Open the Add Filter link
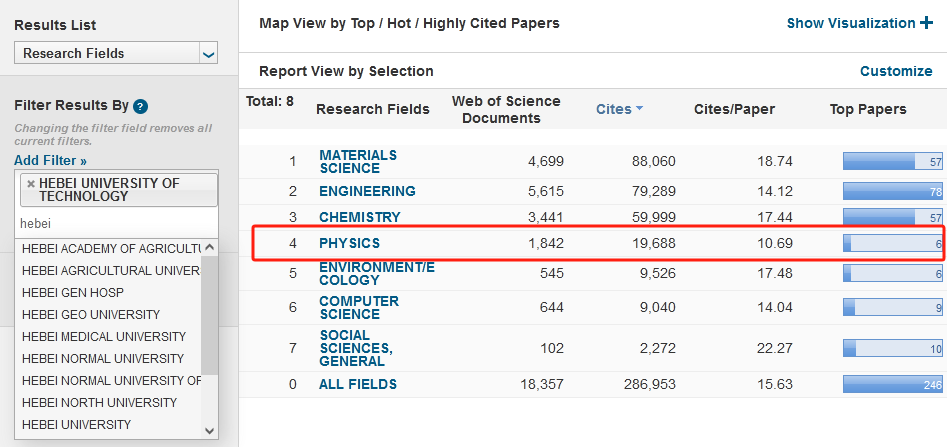947x447 pixels. tap(50, 160)
